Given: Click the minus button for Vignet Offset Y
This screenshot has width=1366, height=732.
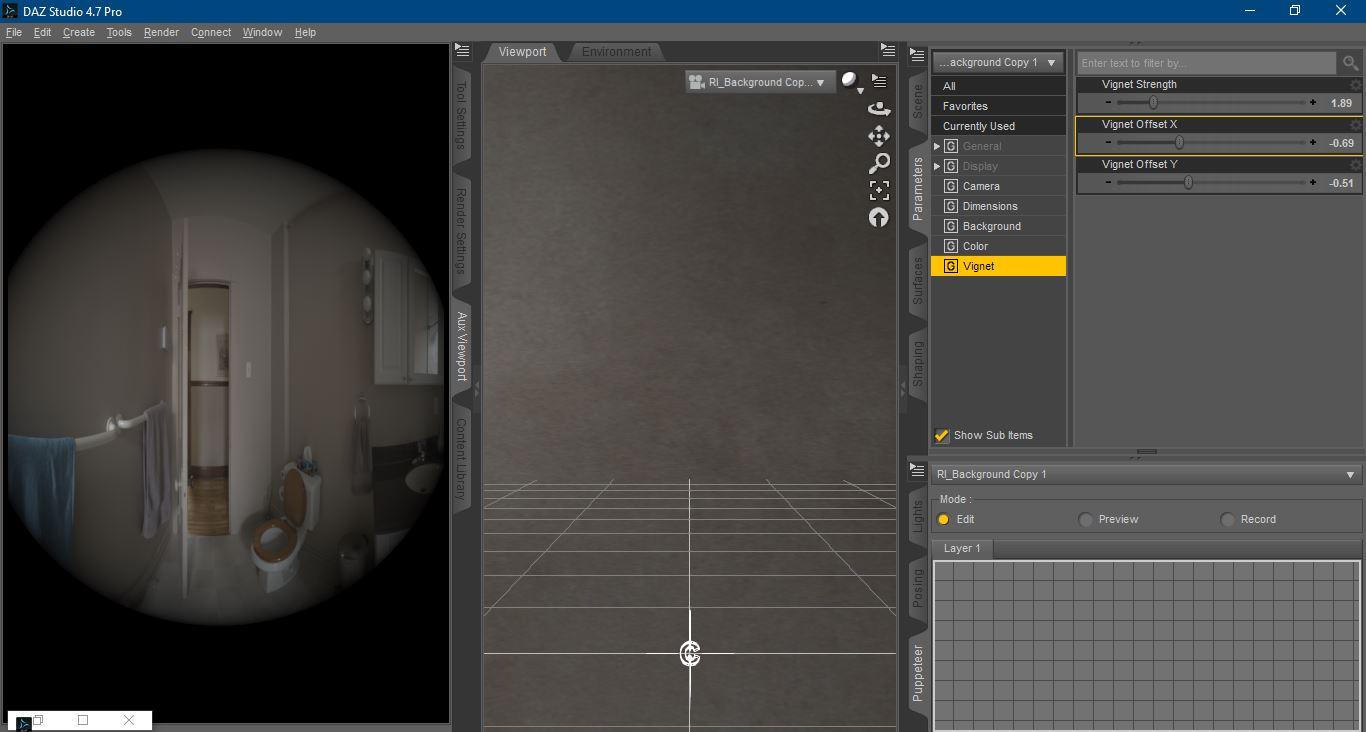Looking at the screenshot, I should (x=1108, y=183).
